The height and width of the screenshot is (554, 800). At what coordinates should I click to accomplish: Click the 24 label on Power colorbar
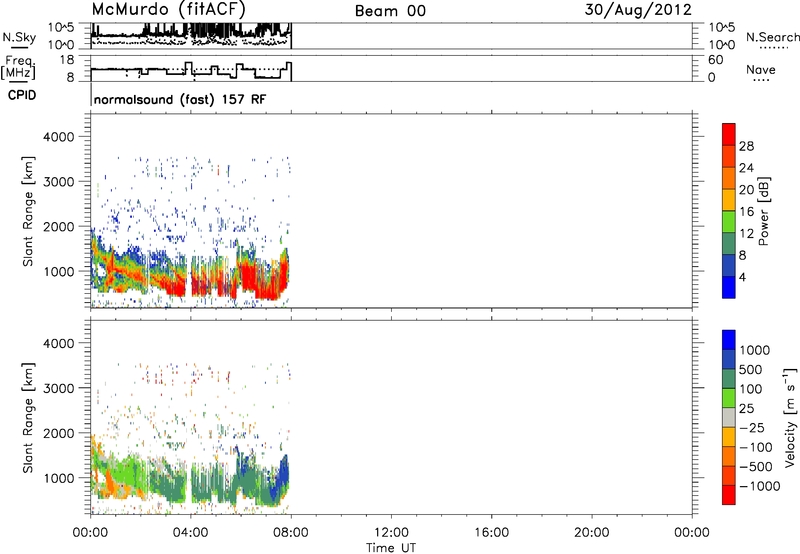coord(746,168)
